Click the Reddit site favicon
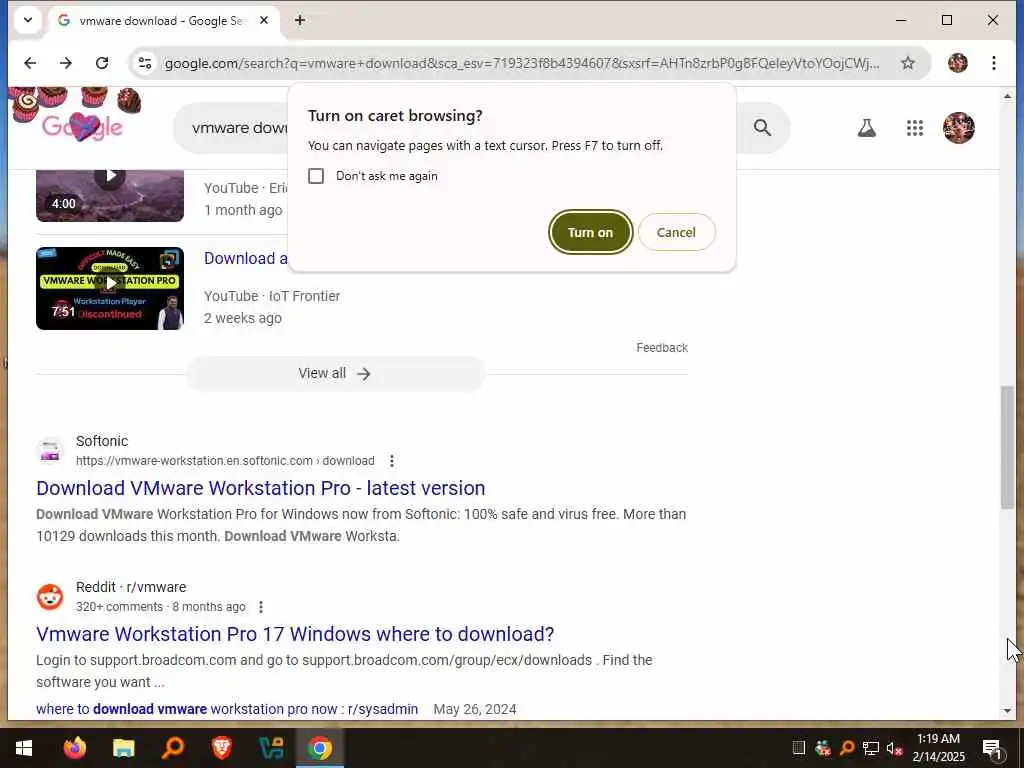Viewport: 1024px width, 768px height. [x=50, y=597]
